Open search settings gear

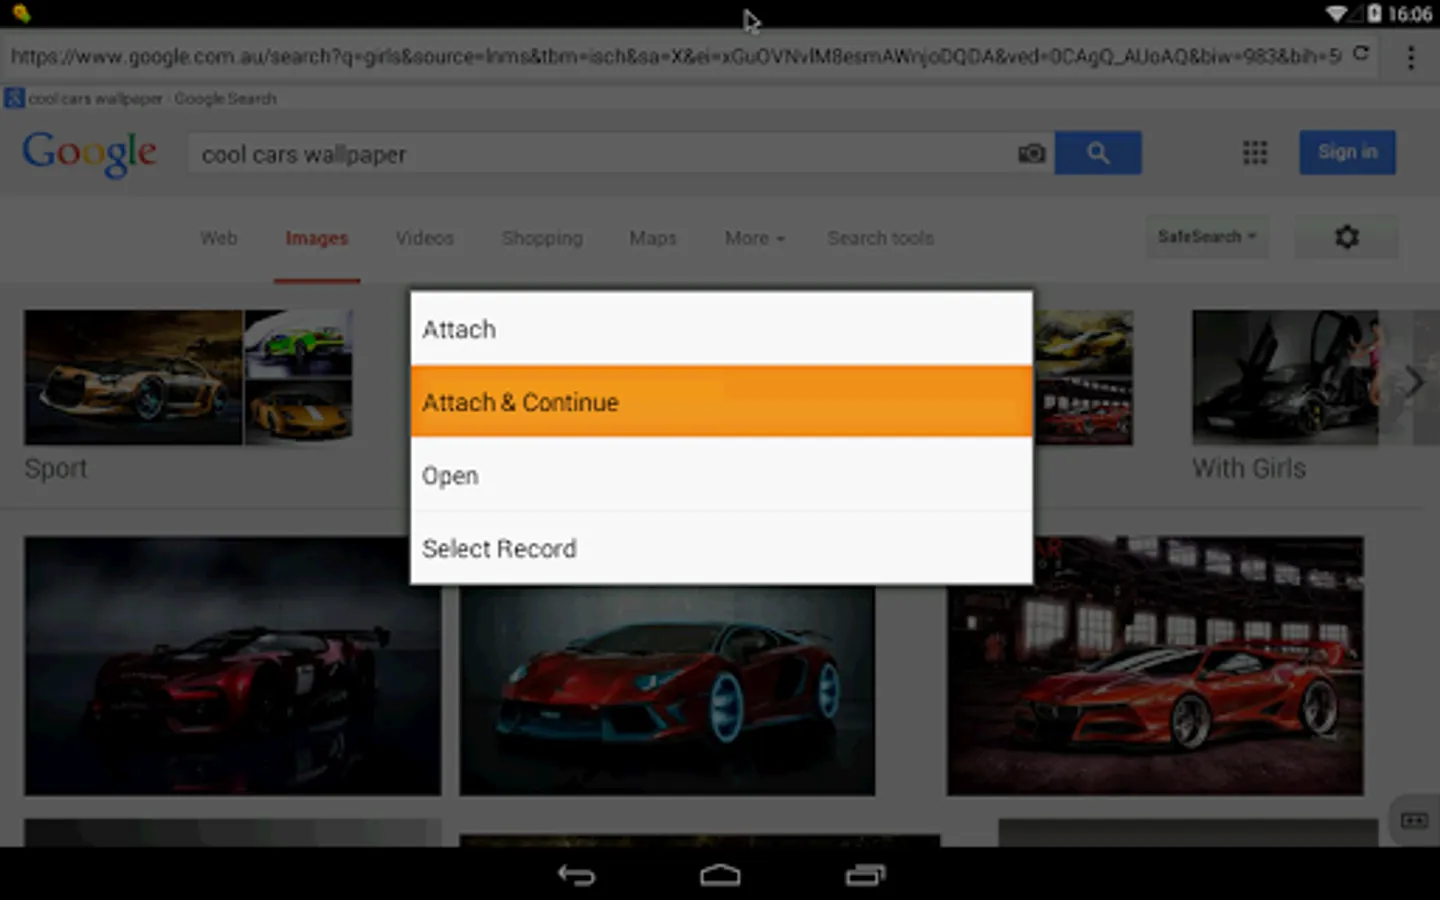coord(1347,237)
